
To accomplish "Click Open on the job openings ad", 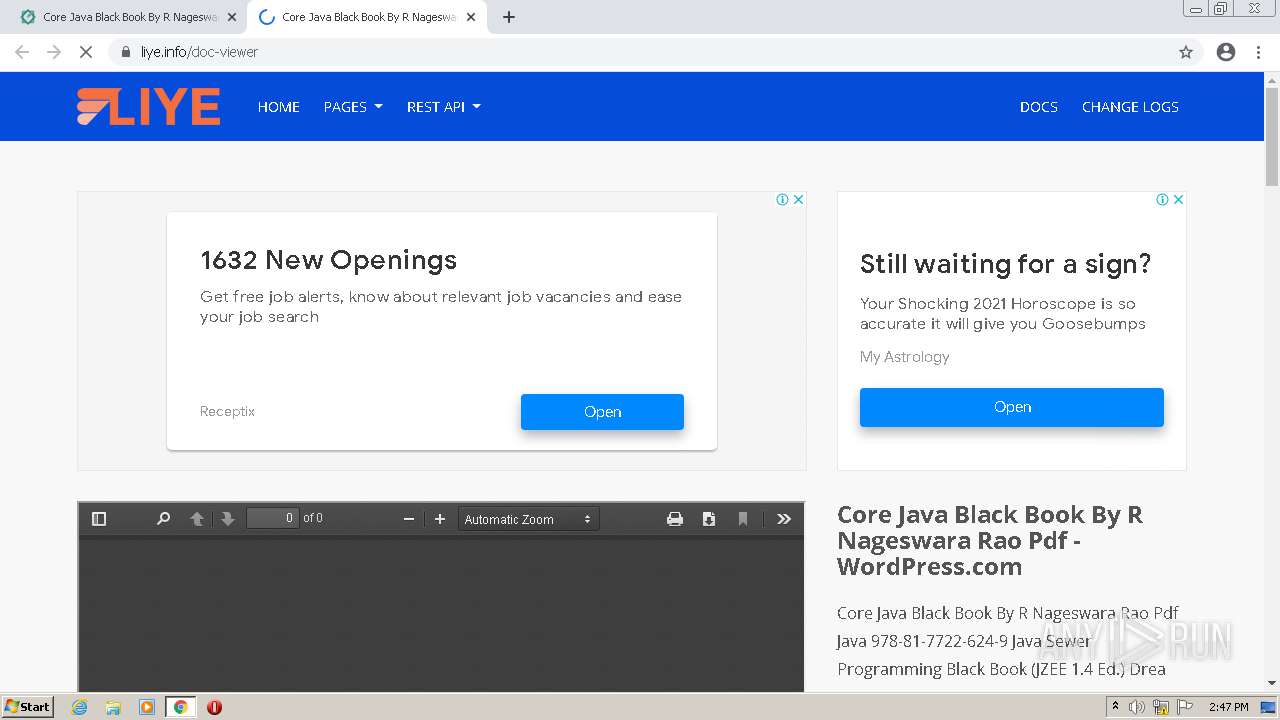I will coord(602,412).
